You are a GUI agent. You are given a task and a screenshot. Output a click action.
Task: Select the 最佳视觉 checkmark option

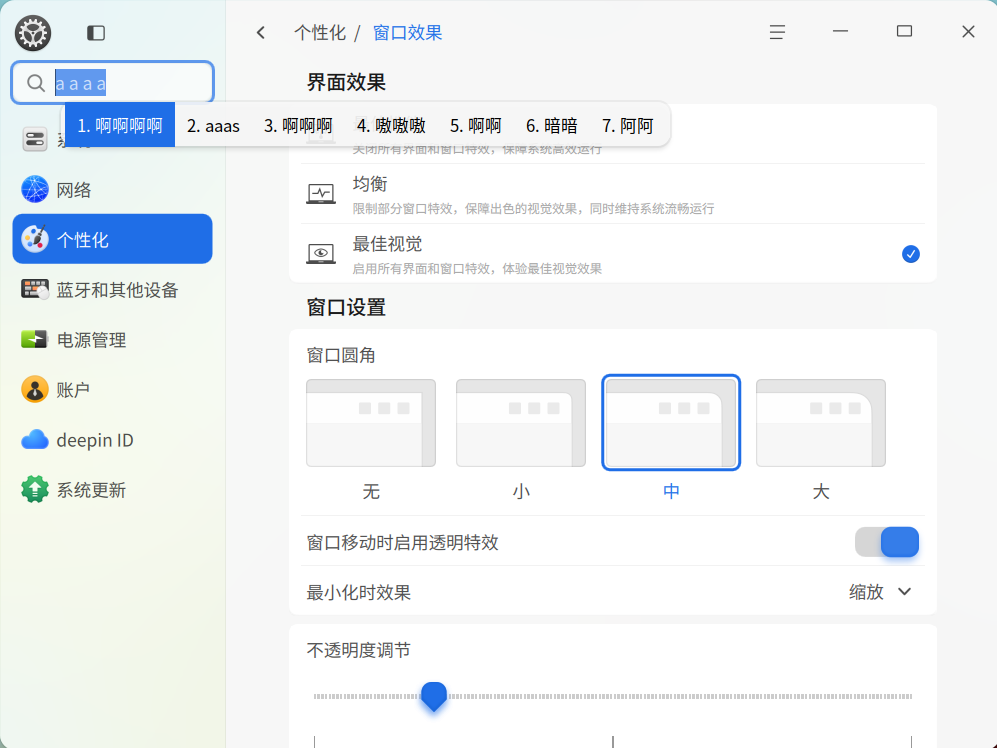tap(911, 254)
